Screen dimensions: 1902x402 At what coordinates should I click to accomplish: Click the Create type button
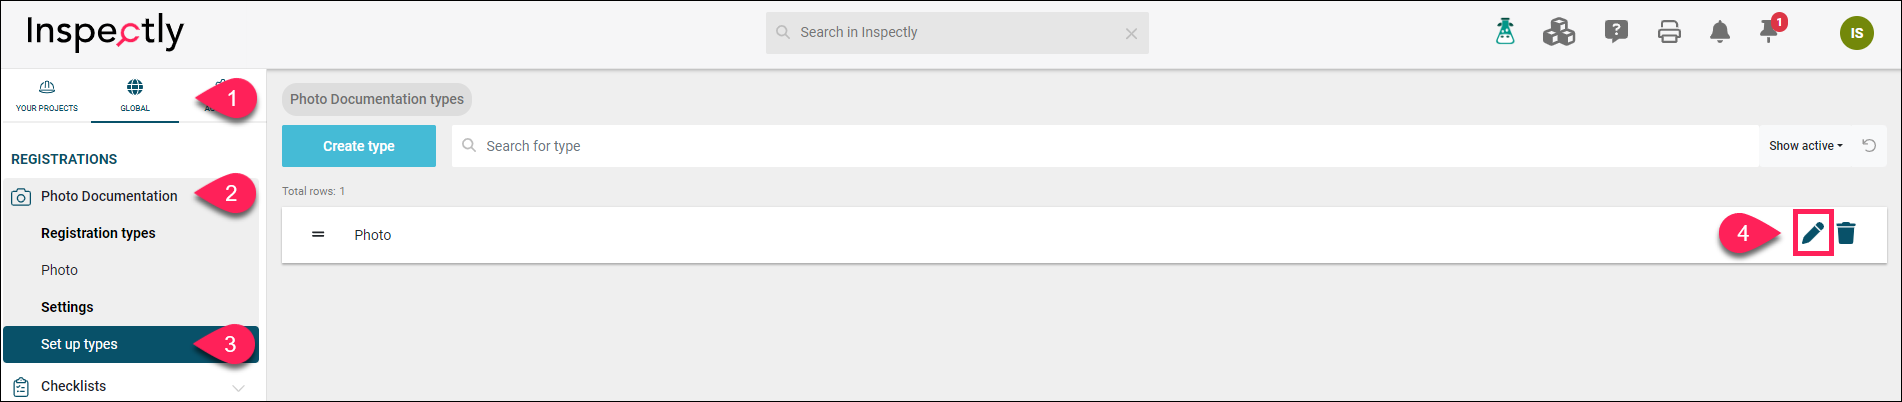(359, 146)
